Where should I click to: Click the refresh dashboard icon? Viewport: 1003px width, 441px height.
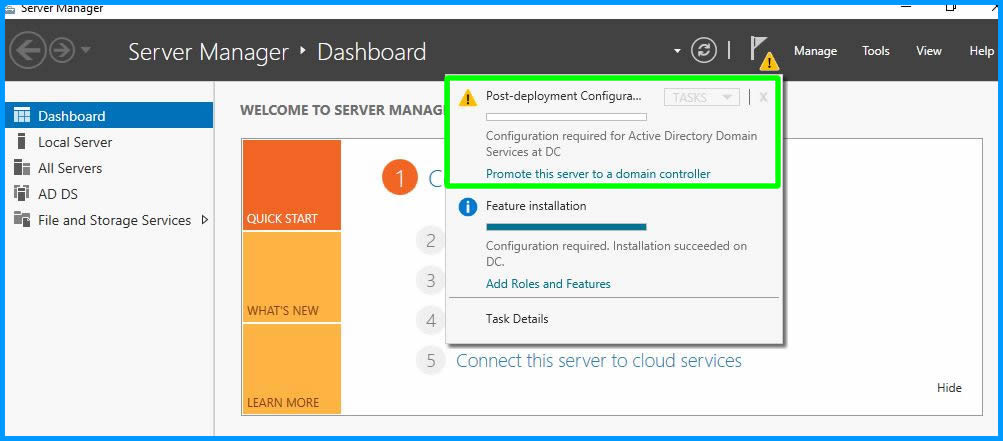[704, 51]
